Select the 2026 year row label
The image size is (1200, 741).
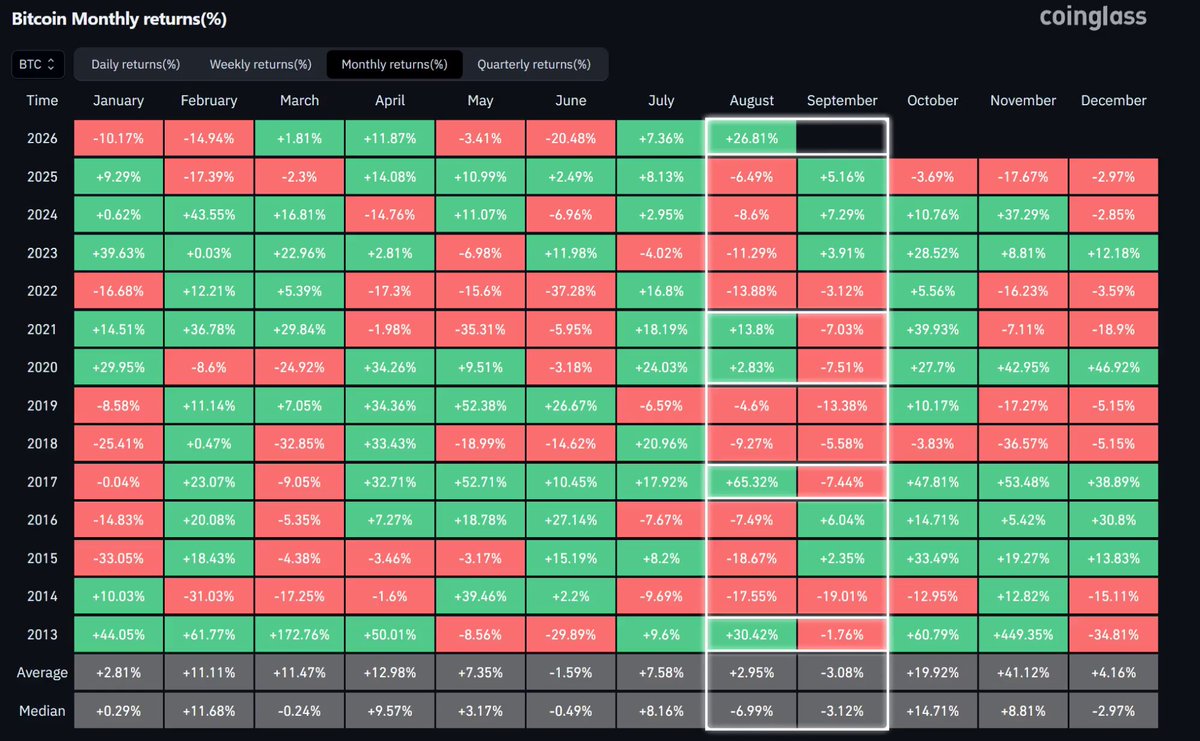point(43,139)
